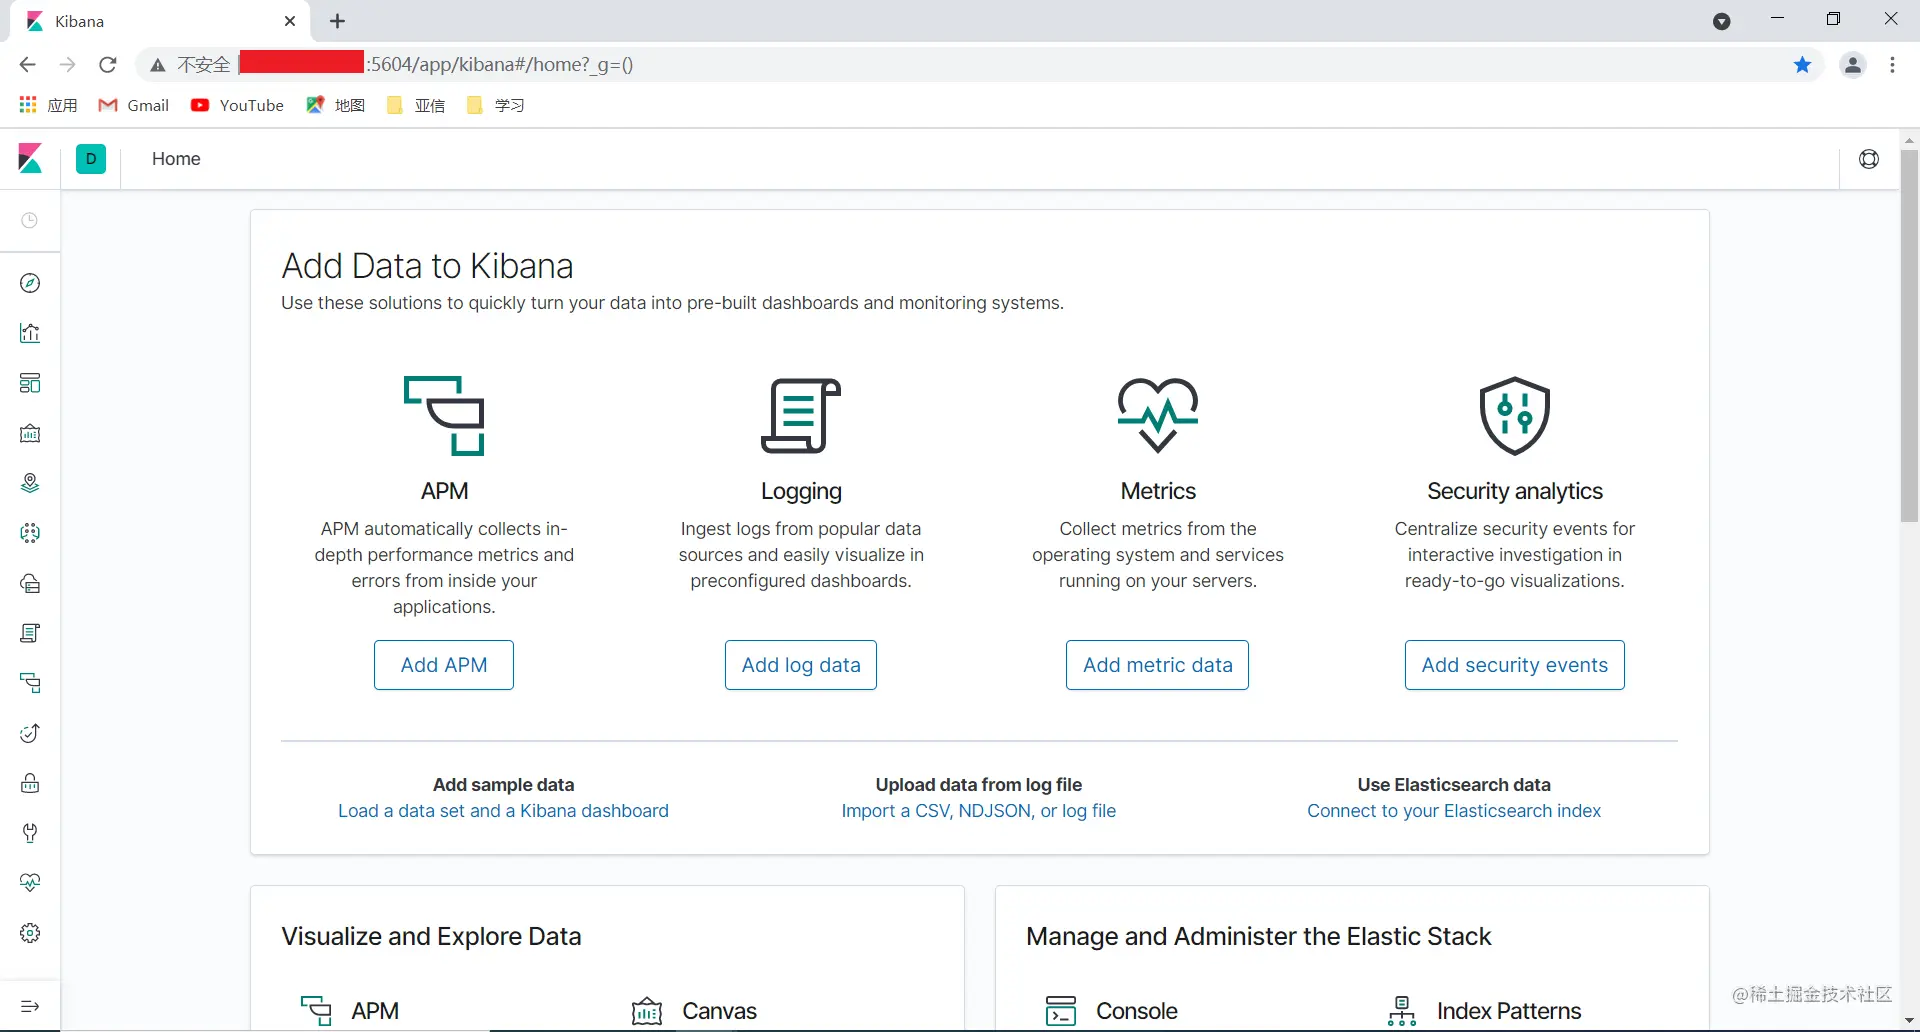
Task: Show recently viewed items clock icon
Action: [30, 220]
